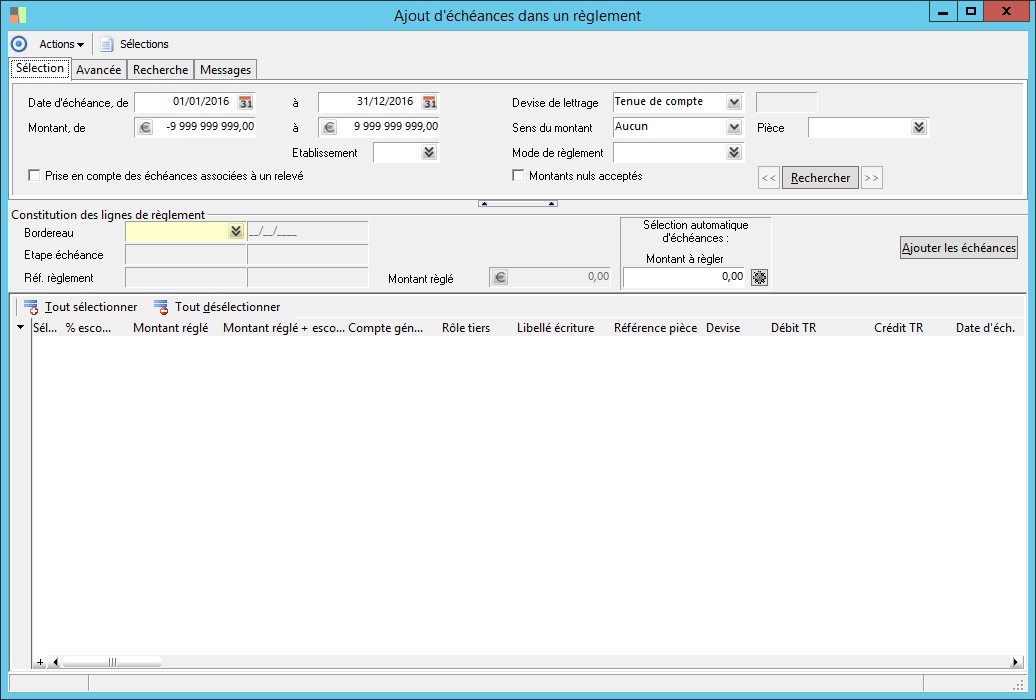Click Tout sélectionner icon
Screen dimensions: 1036x700
[31, 307]
